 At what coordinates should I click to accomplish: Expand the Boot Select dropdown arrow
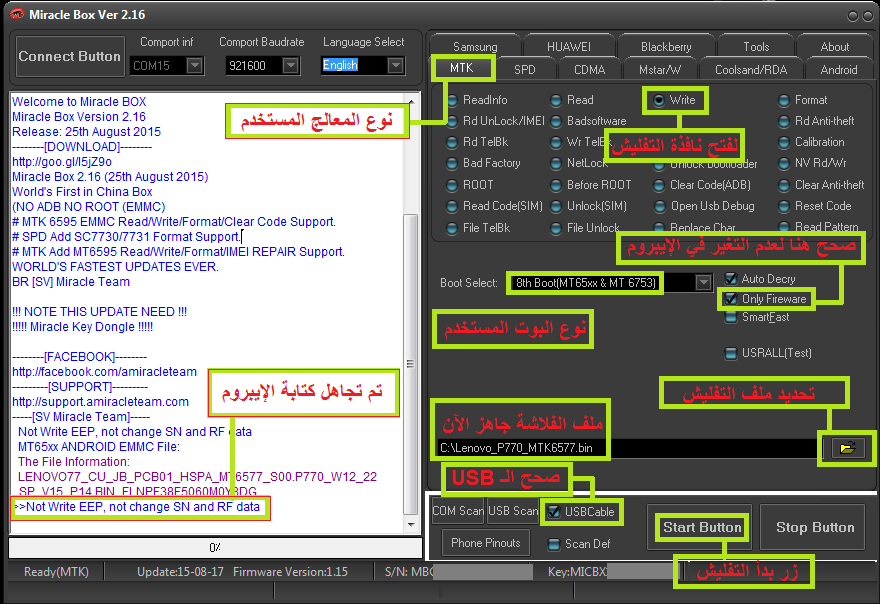point(703,282)
